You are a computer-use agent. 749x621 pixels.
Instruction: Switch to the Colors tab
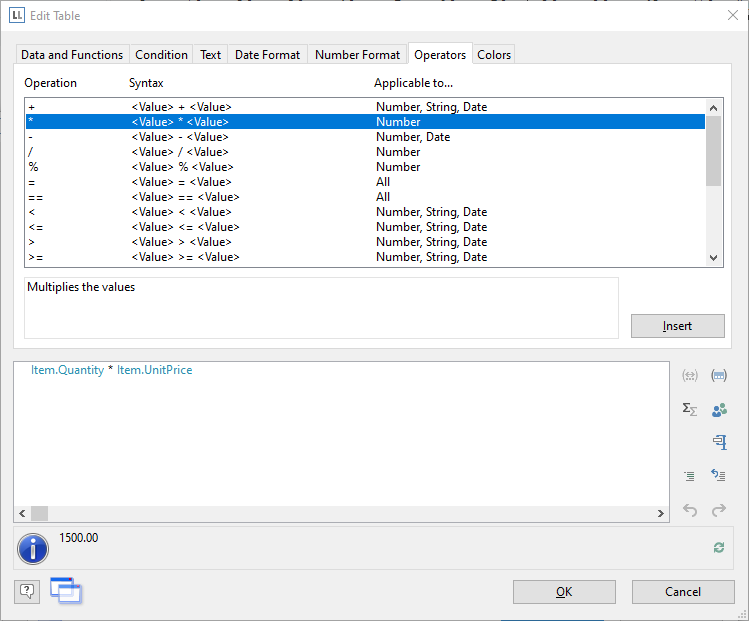pos(494,55)
